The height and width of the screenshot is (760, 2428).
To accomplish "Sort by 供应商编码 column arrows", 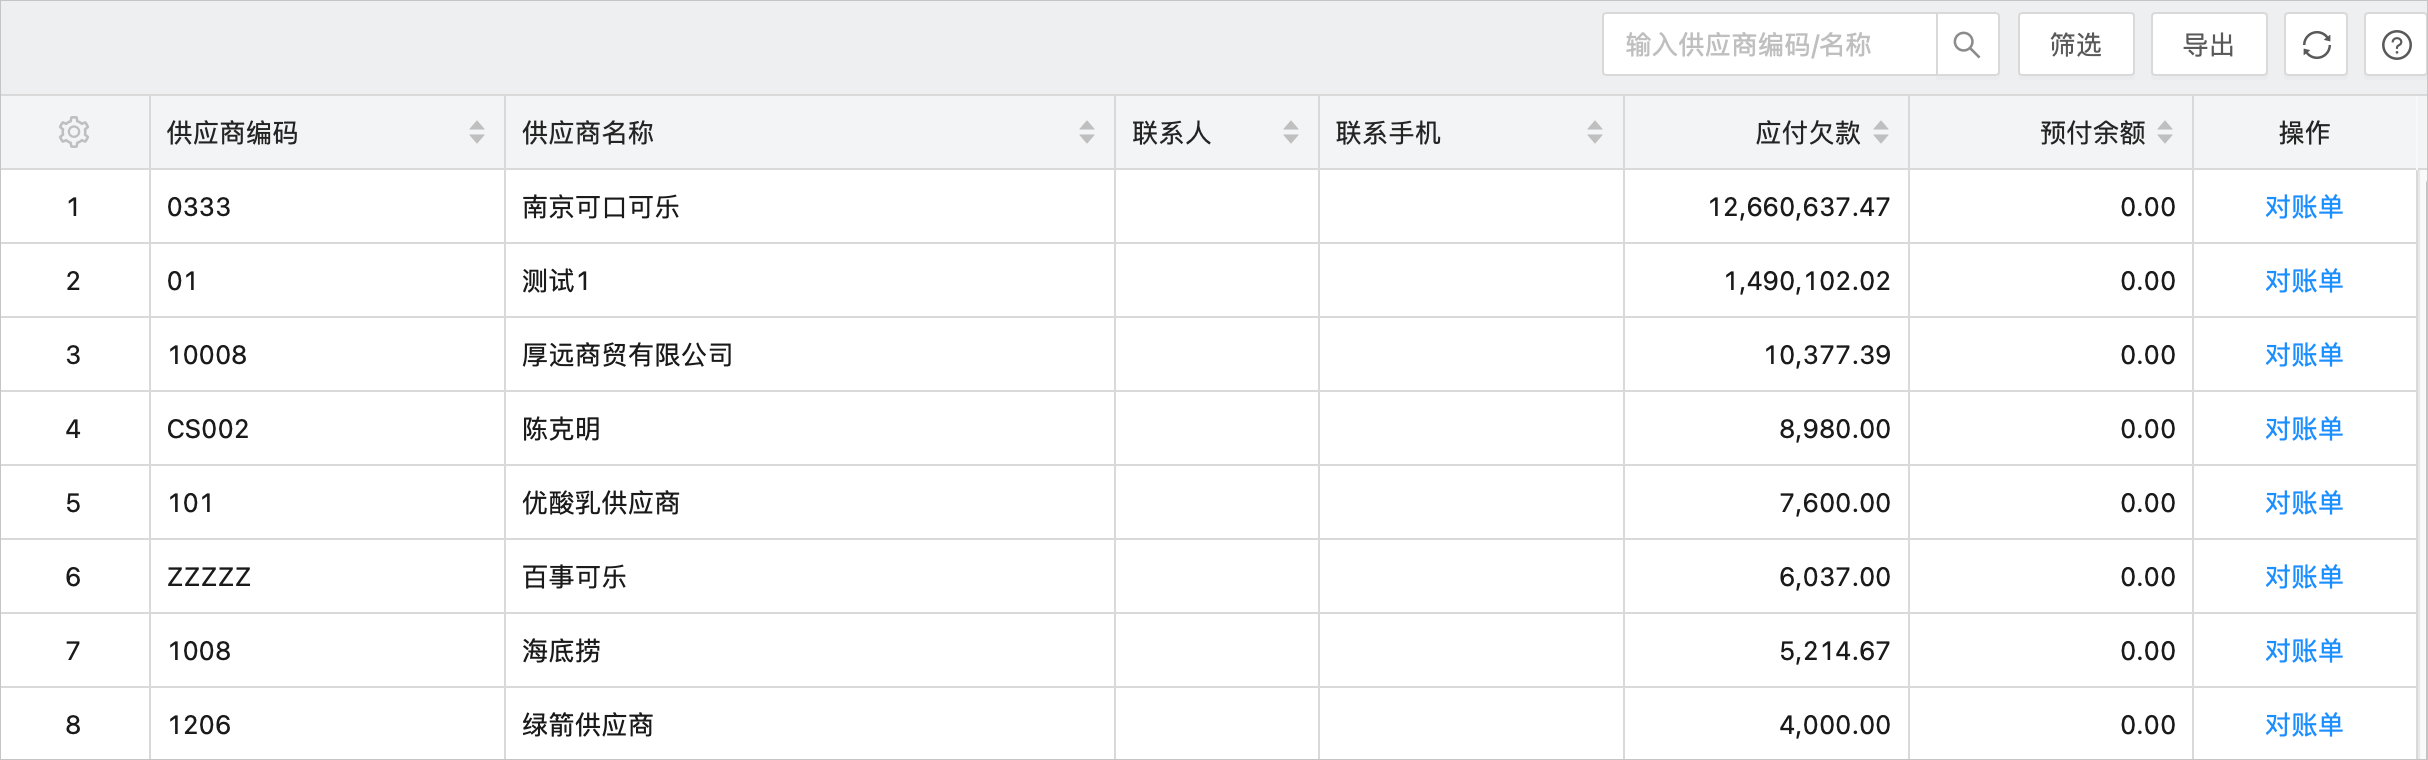I will [477, 132].
